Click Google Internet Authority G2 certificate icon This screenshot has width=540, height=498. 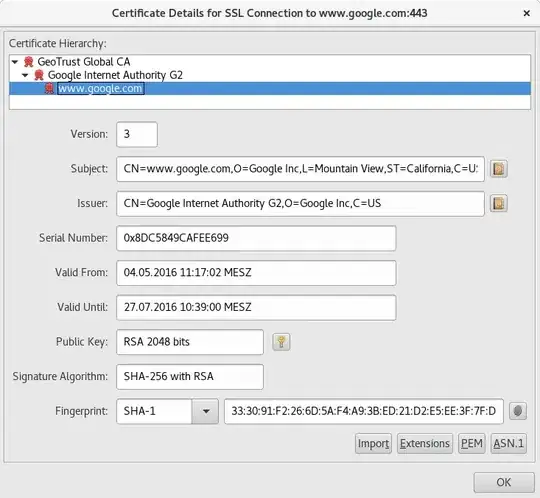pos(39,75)
